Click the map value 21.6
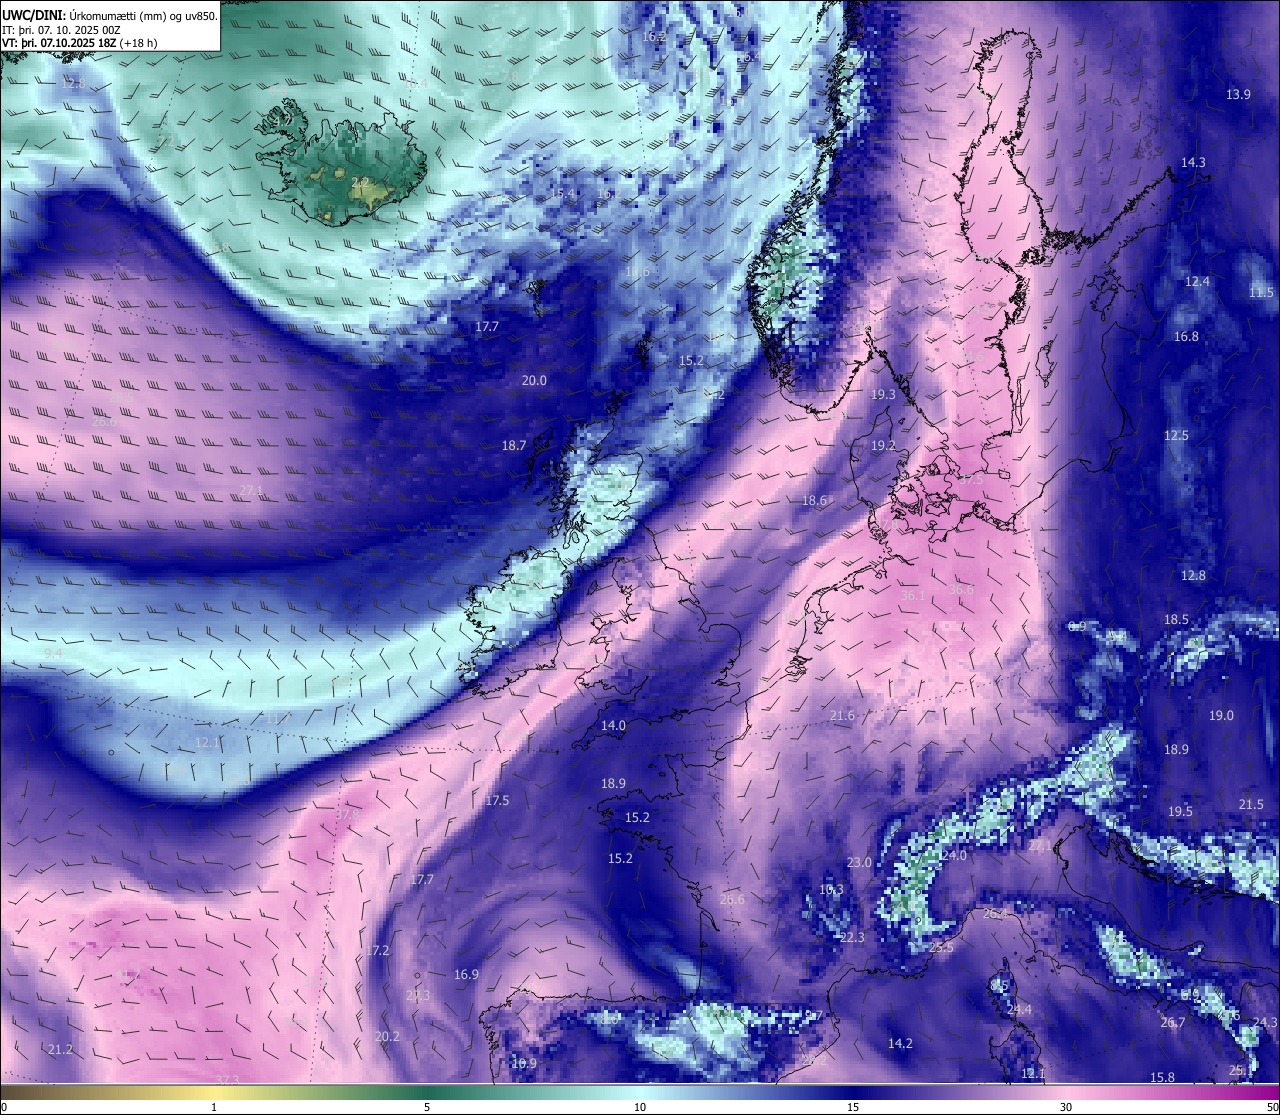1280x1115 pixels. 842,715
